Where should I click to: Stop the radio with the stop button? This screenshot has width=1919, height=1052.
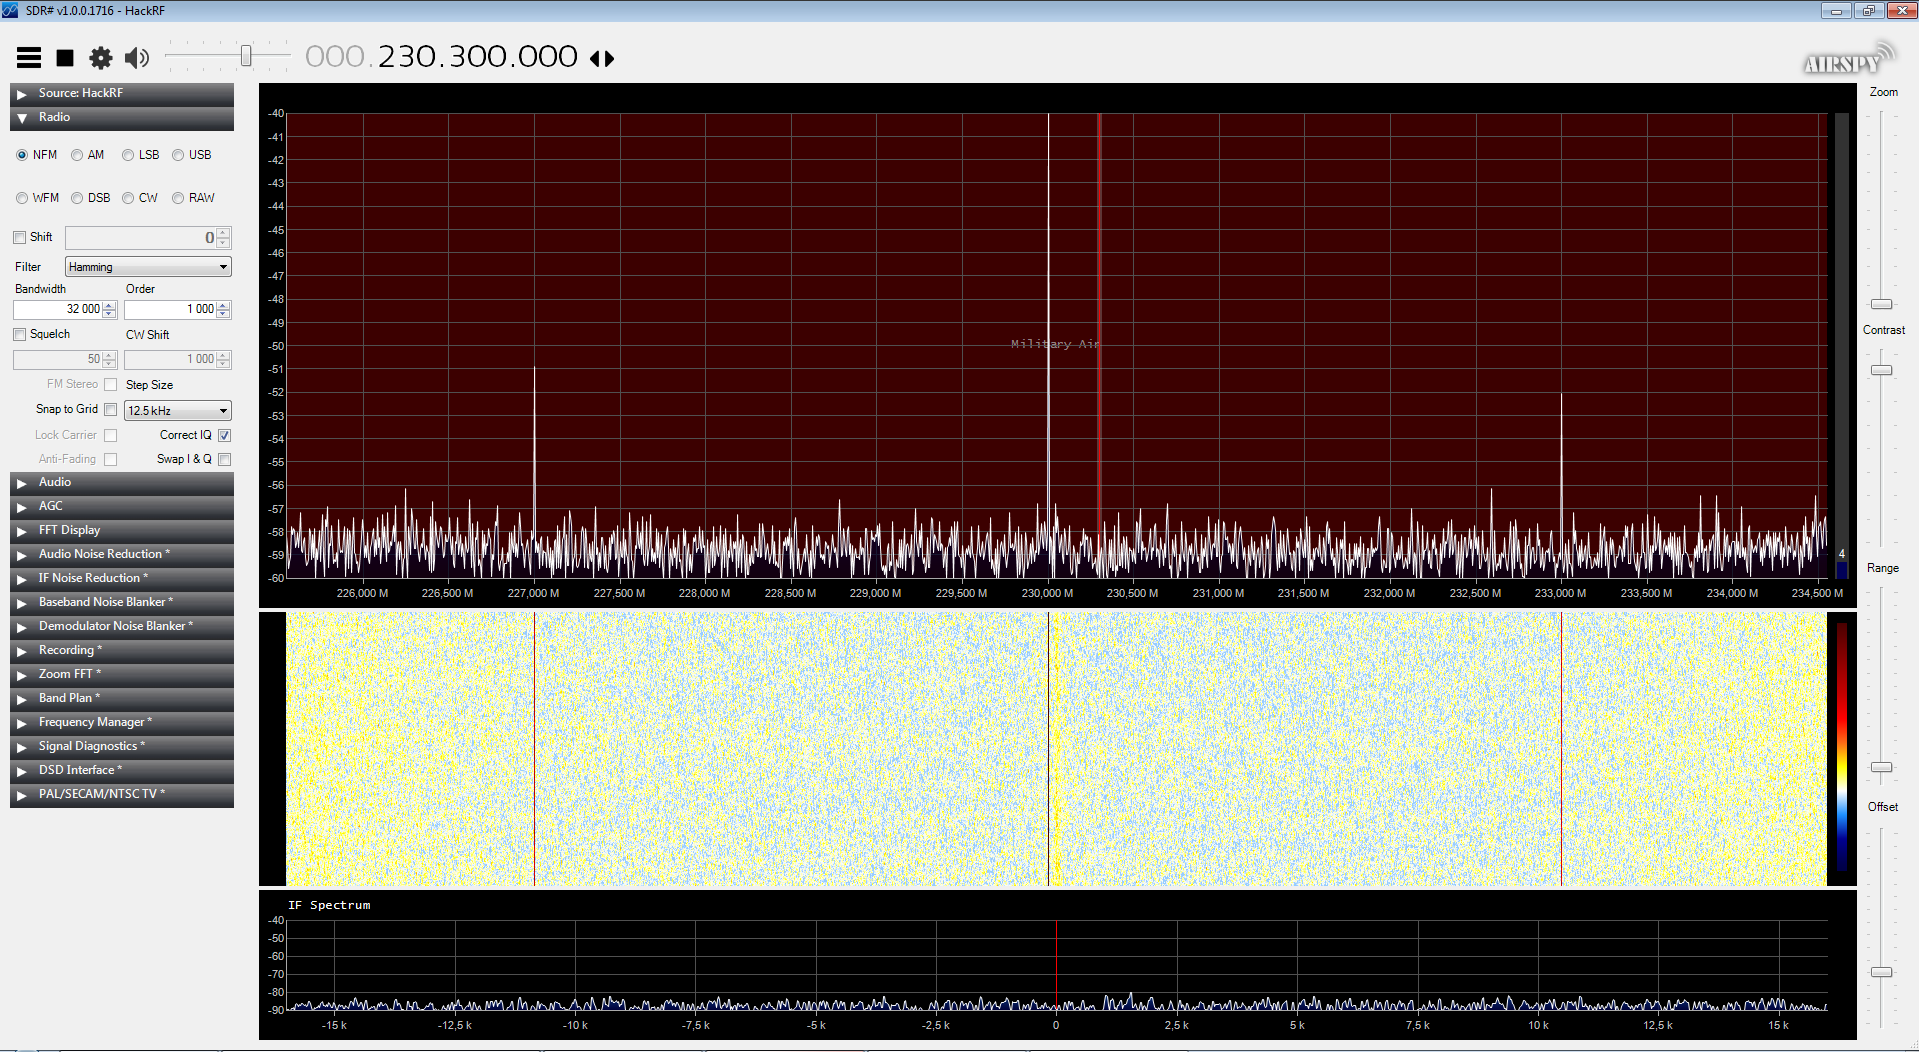(x=65, y=58)
